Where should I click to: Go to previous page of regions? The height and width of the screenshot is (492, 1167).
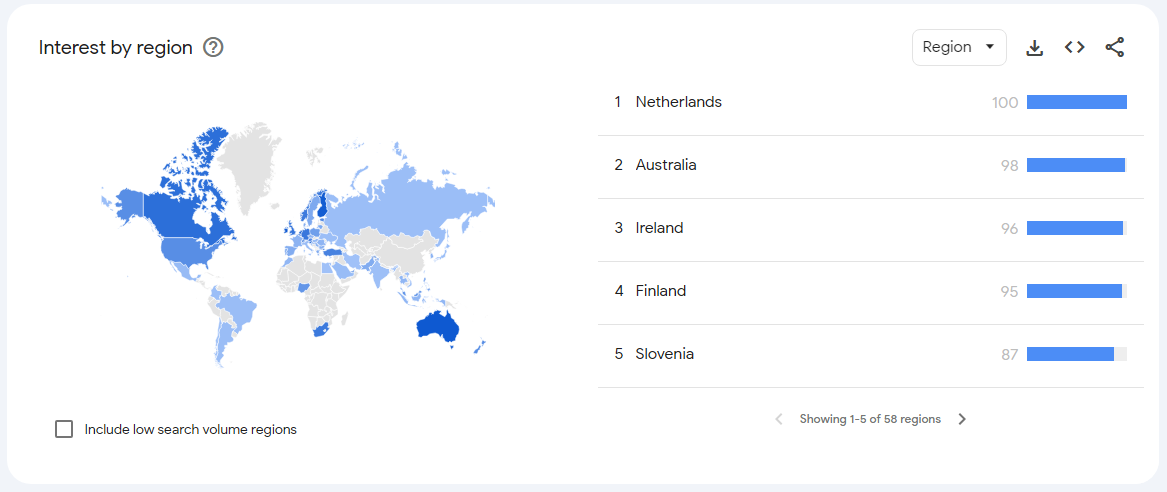point(779,420)
